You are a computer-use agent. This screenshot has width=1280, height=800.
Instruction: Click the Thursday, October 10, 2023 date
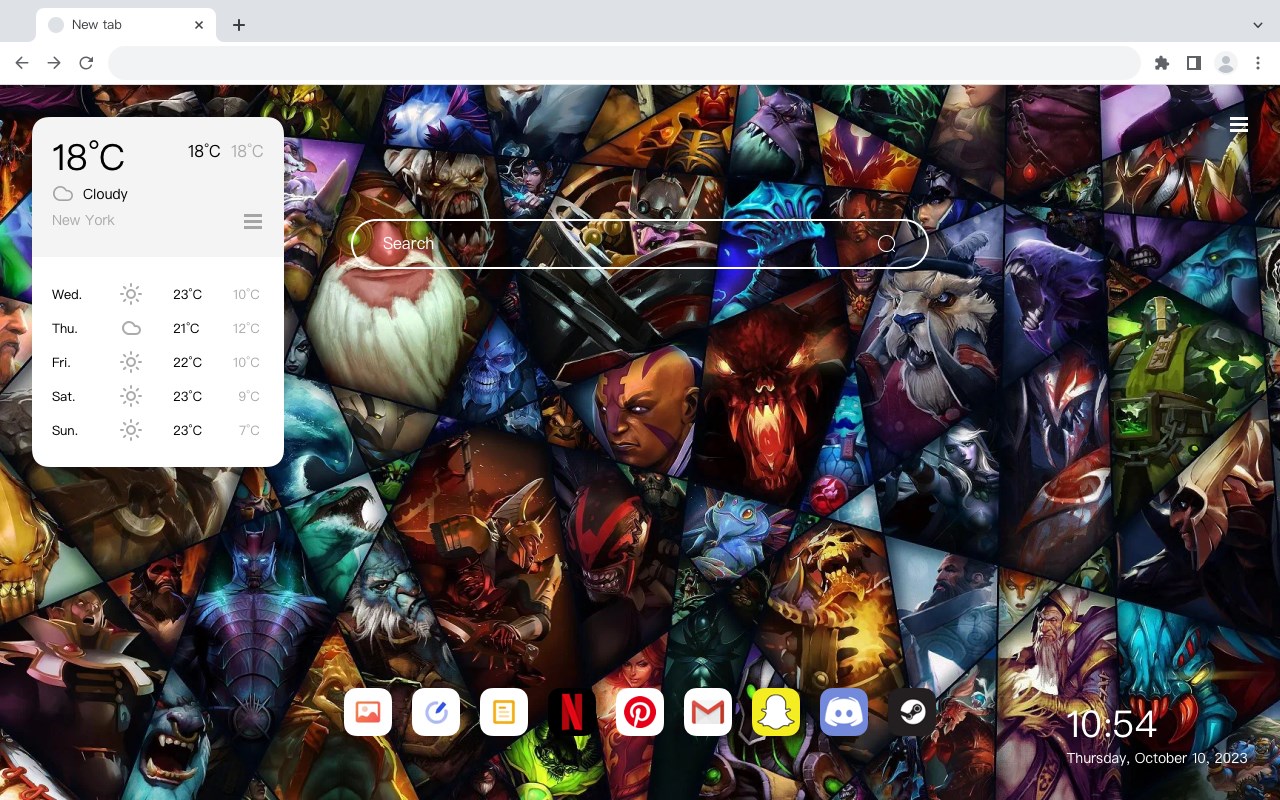(x=1157, y=758)
